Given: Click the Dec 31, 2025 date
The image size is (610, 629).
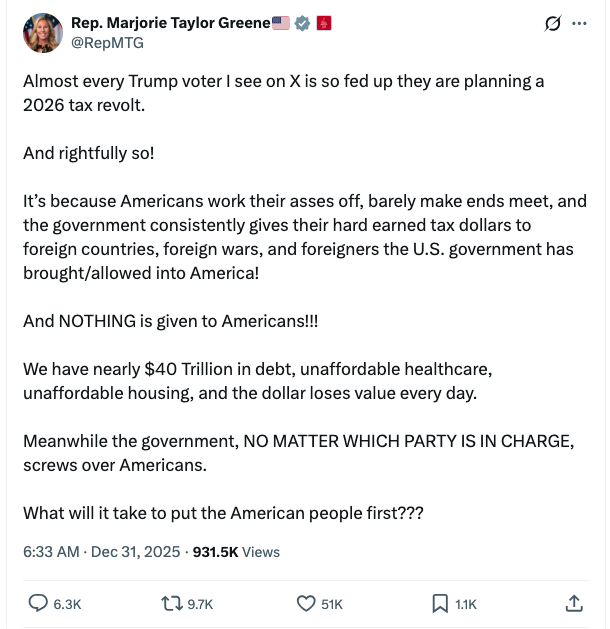Looking at the screenshot, I should 137,551.
